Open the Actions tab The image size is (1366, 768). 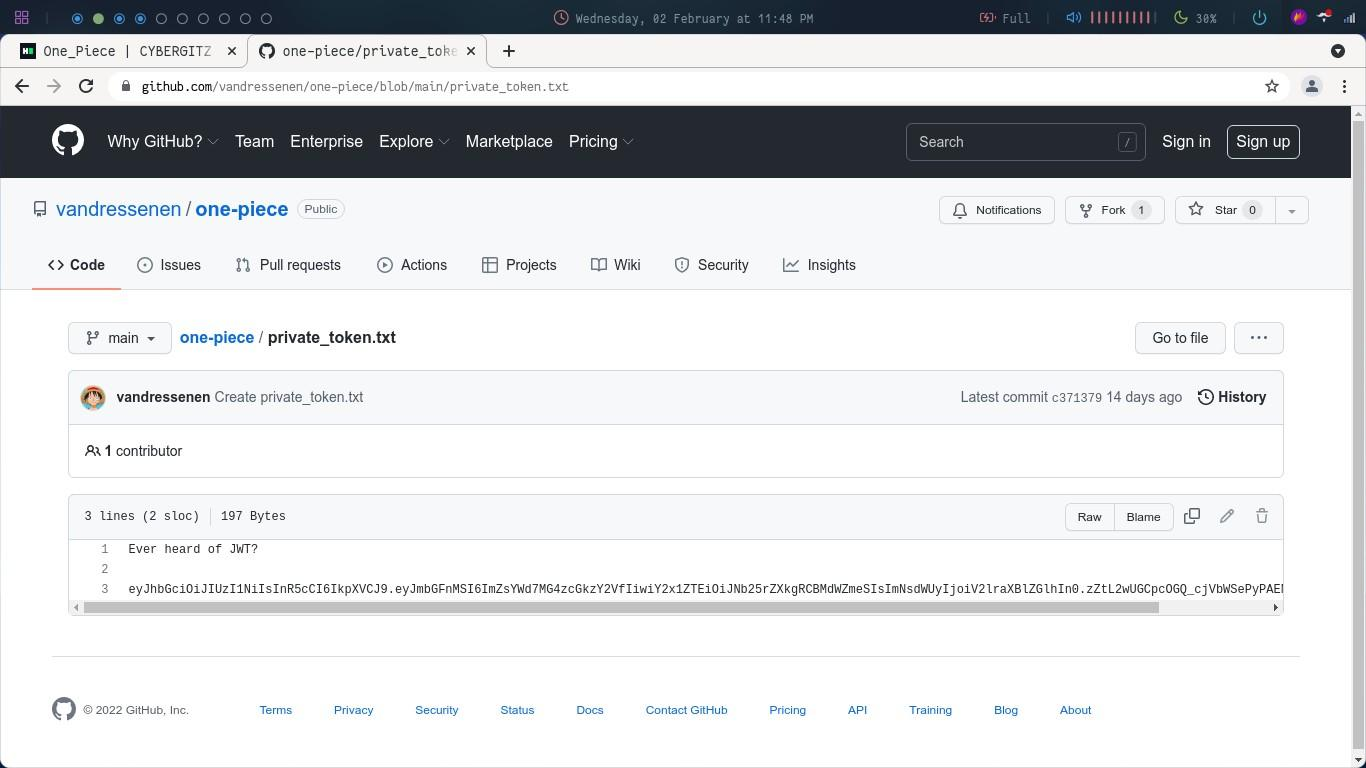412,265
